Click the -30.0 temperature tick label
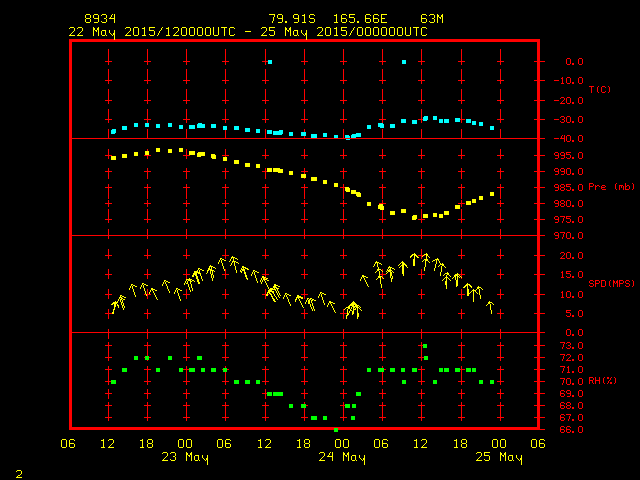The width and height of the screenshot is (640, 480). [x=569, y=120]
